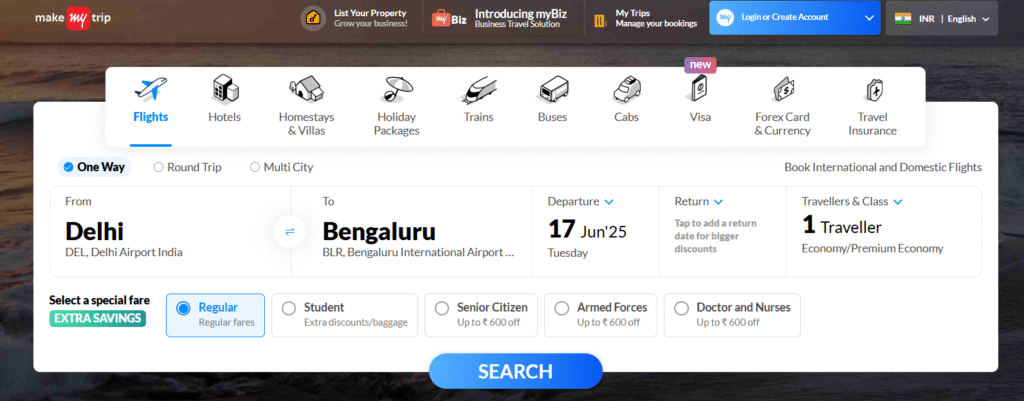
Task: Swap From and To cities icon
Action: point(289,231)
